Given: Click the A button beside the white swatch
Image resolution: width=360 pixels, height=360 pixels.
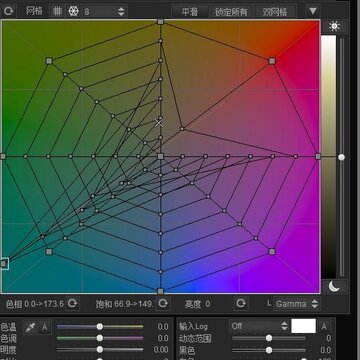Looking at the screenshot, I should (x=324, y=327).
